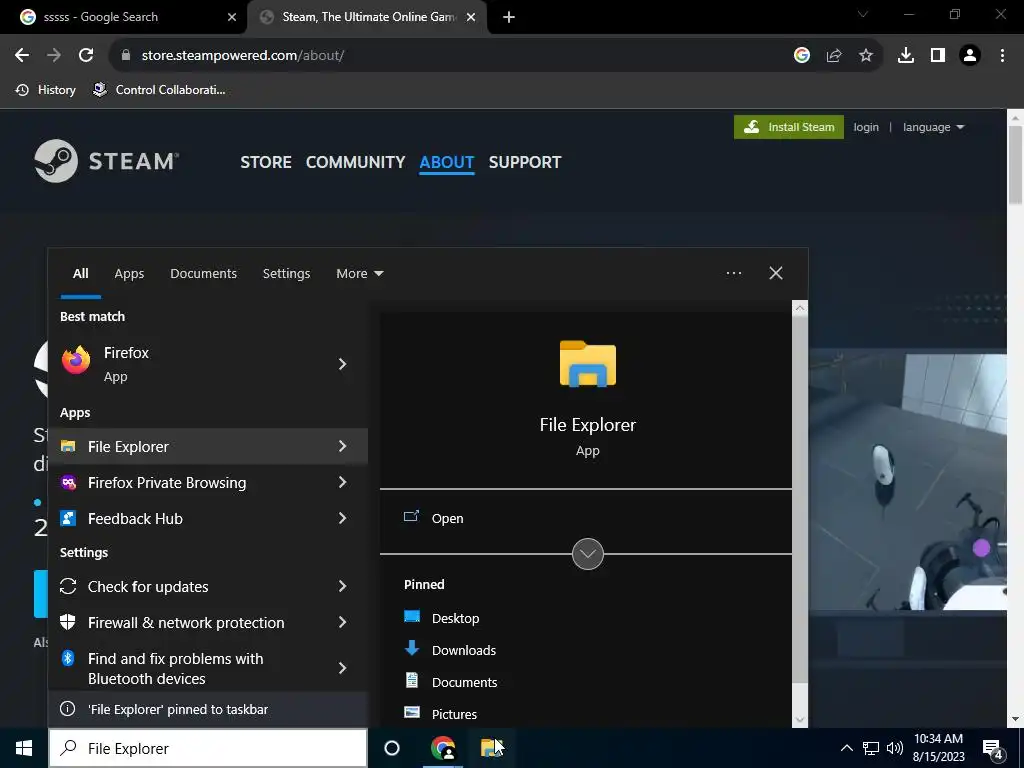Share this page icon in address bar
Image resolution: width=1024 pixels, height=768 pixels.
pyautogui.click(x=834, y=56)
